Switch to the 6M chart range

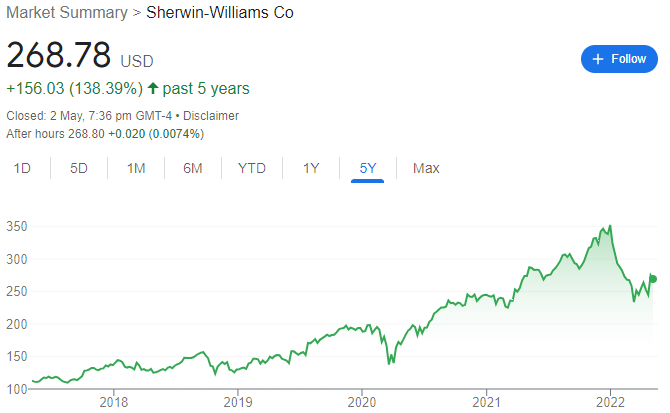[193, 168]
